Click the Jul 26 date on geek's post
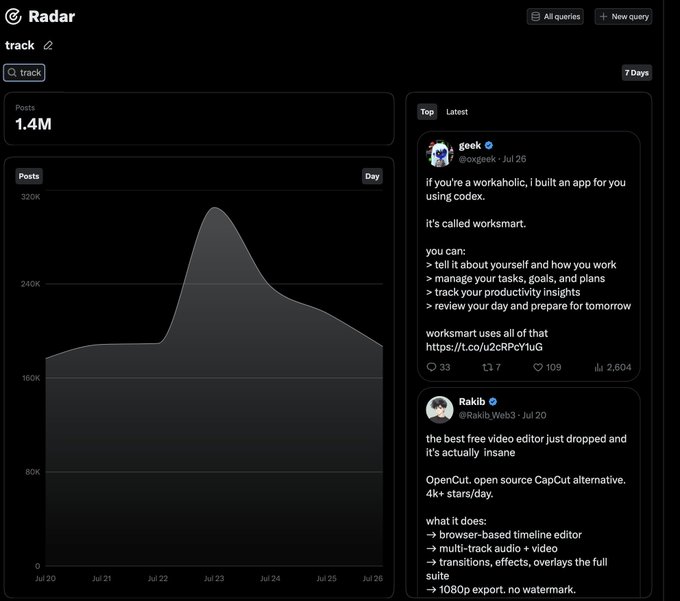This screenshot has width=680, height=601. [514, 159]
